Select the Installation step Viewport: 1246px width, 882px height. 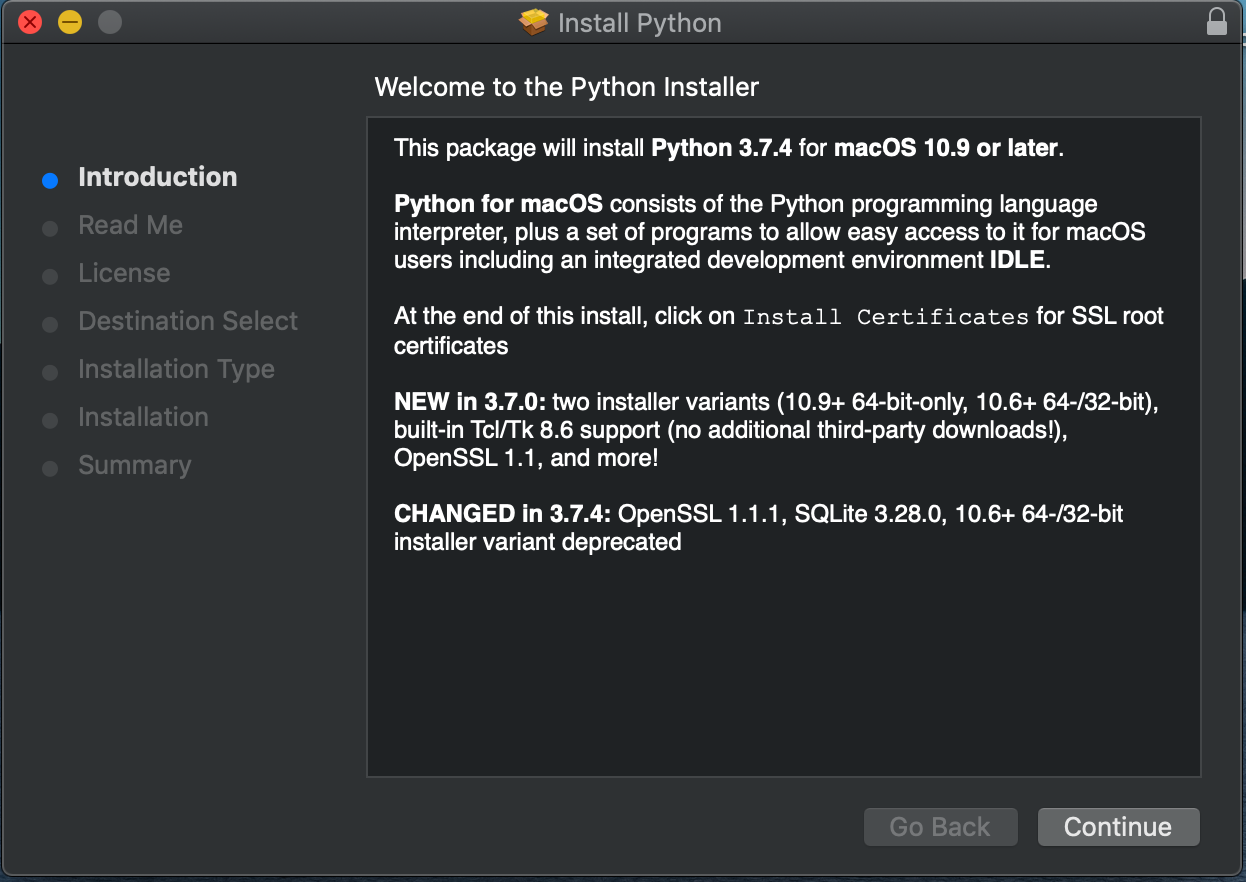click(143, 417)
